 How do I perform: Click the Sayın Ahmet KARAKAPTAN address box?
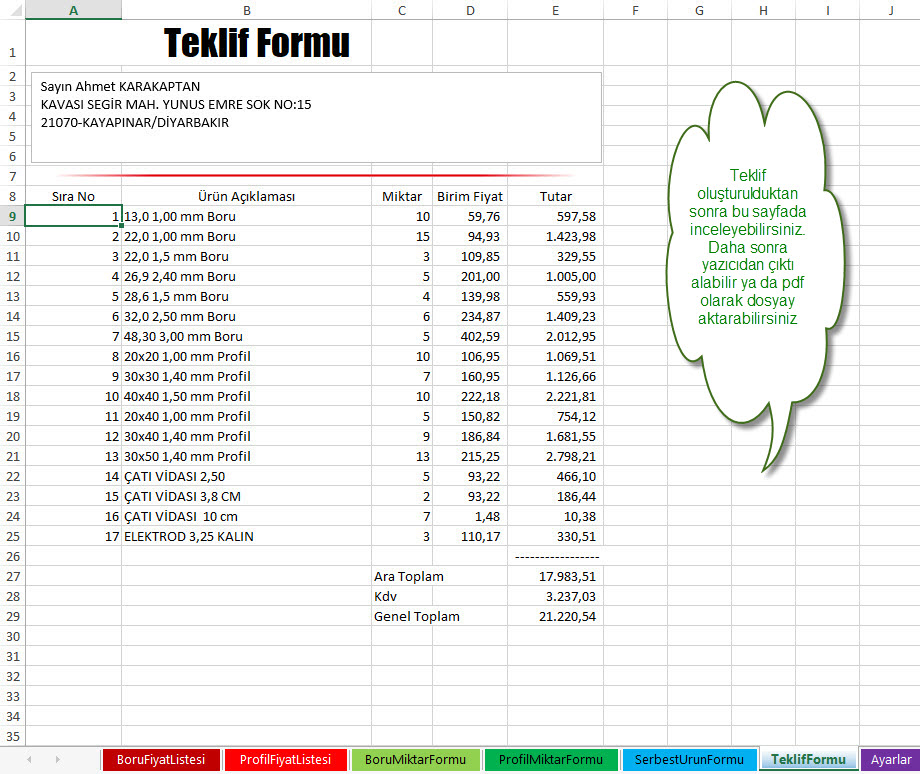(316, 117)
